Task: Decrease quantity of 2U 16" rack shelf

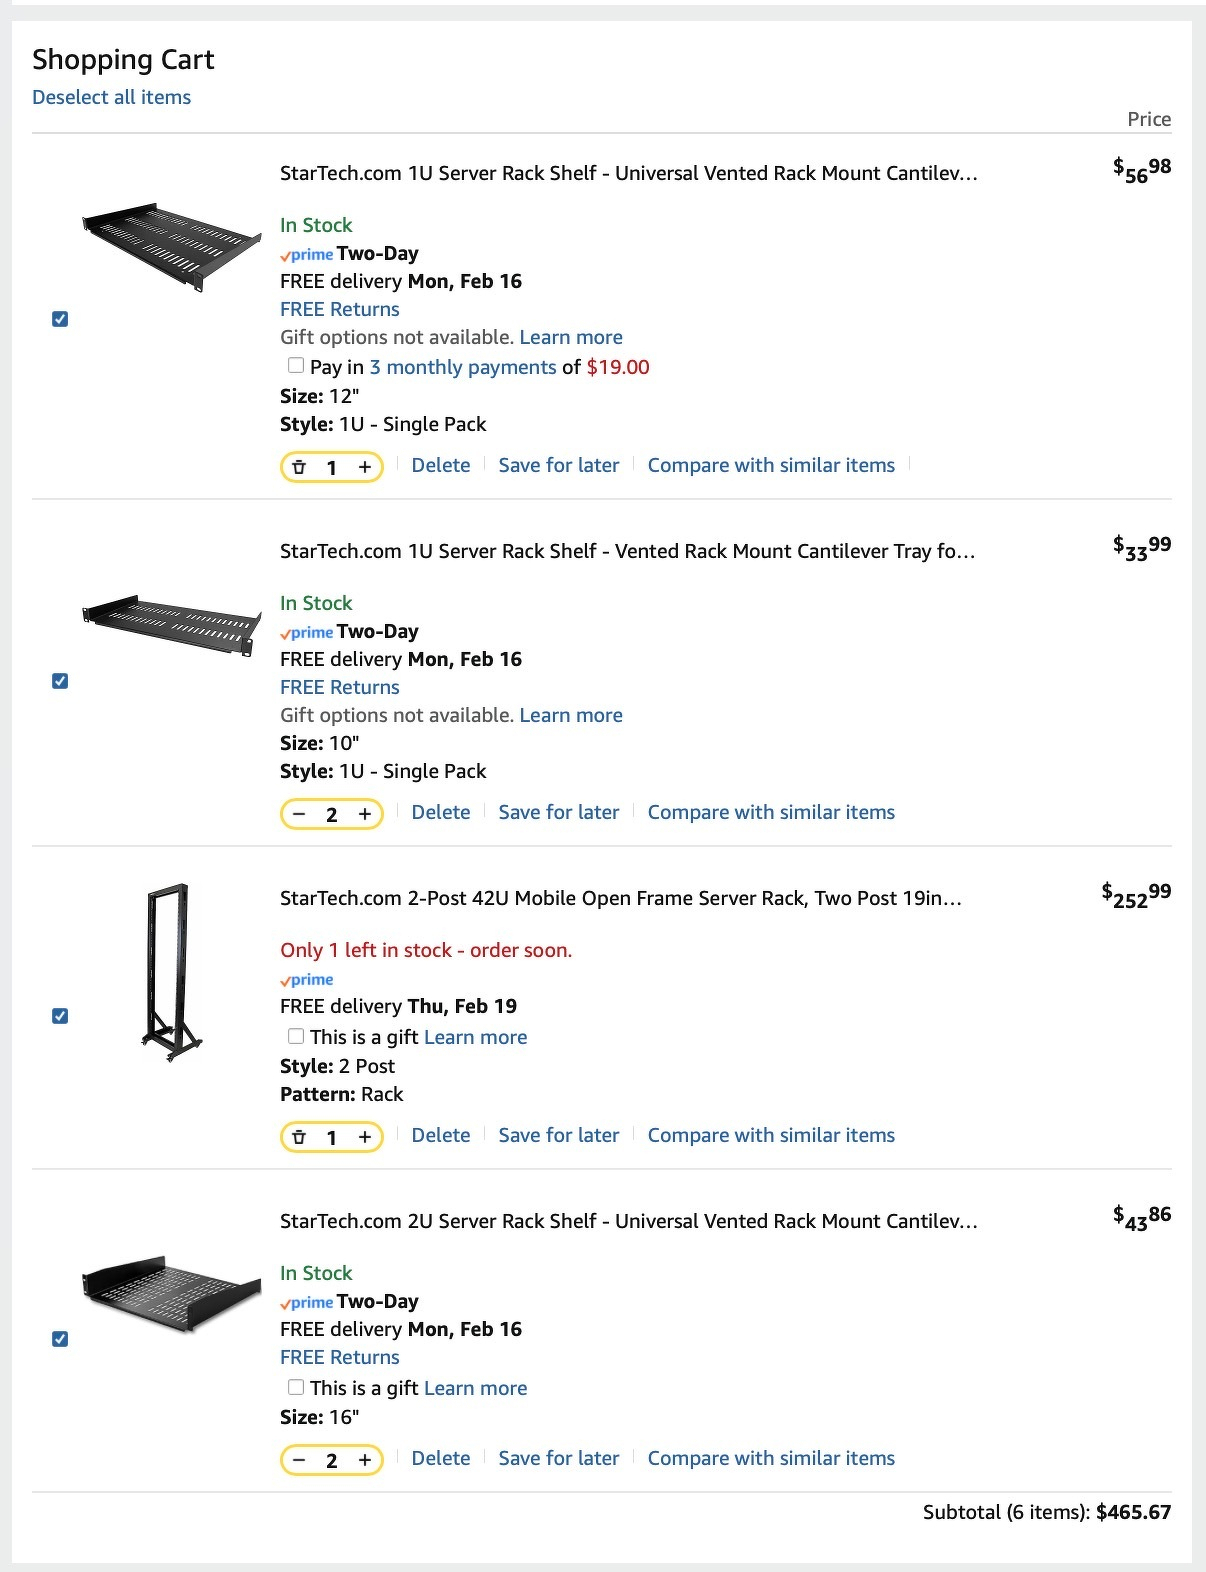Action: tap(298, 1460)
